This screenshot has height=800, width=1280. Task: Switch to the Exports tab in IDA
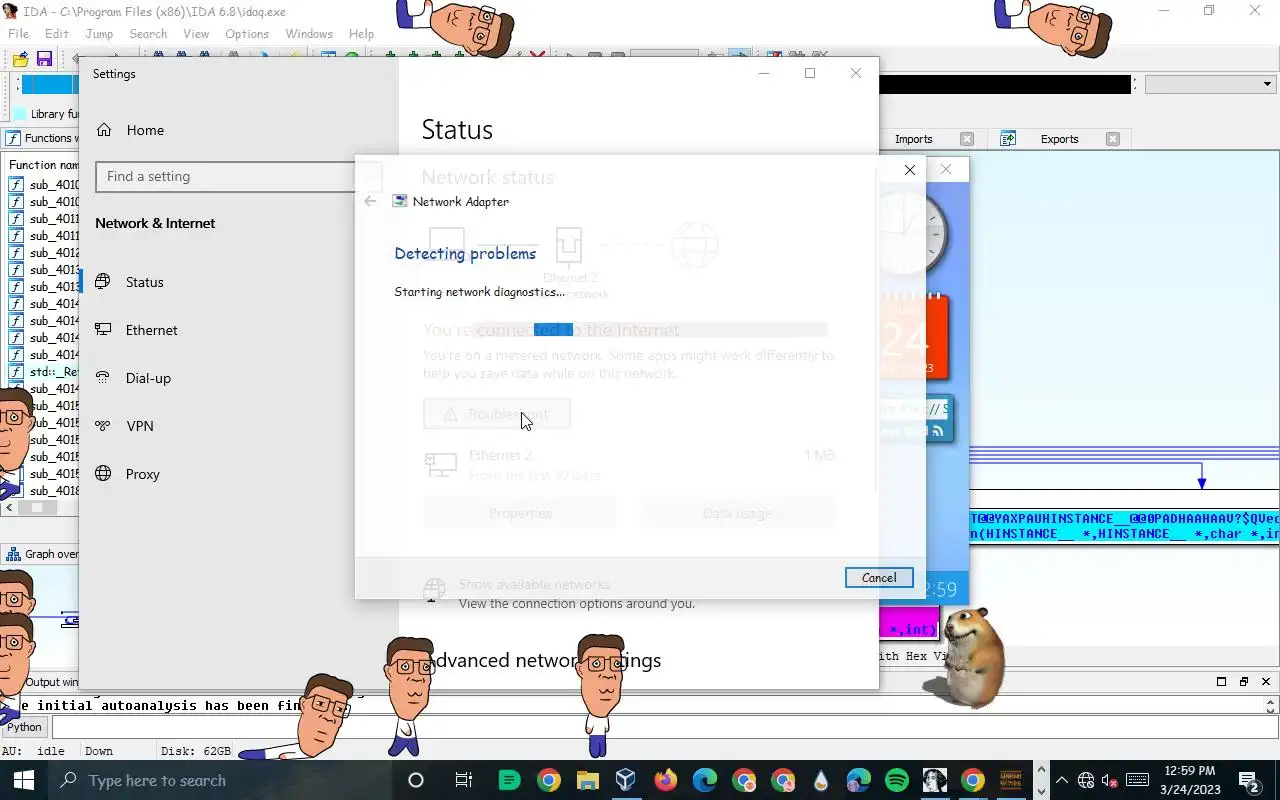[1059, 139]
